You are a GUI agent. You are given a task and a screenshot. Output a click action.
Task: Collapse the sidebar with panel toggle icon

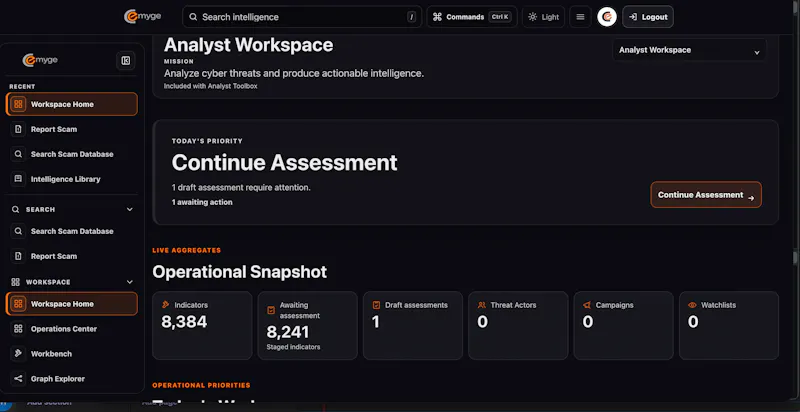(126, 61)
